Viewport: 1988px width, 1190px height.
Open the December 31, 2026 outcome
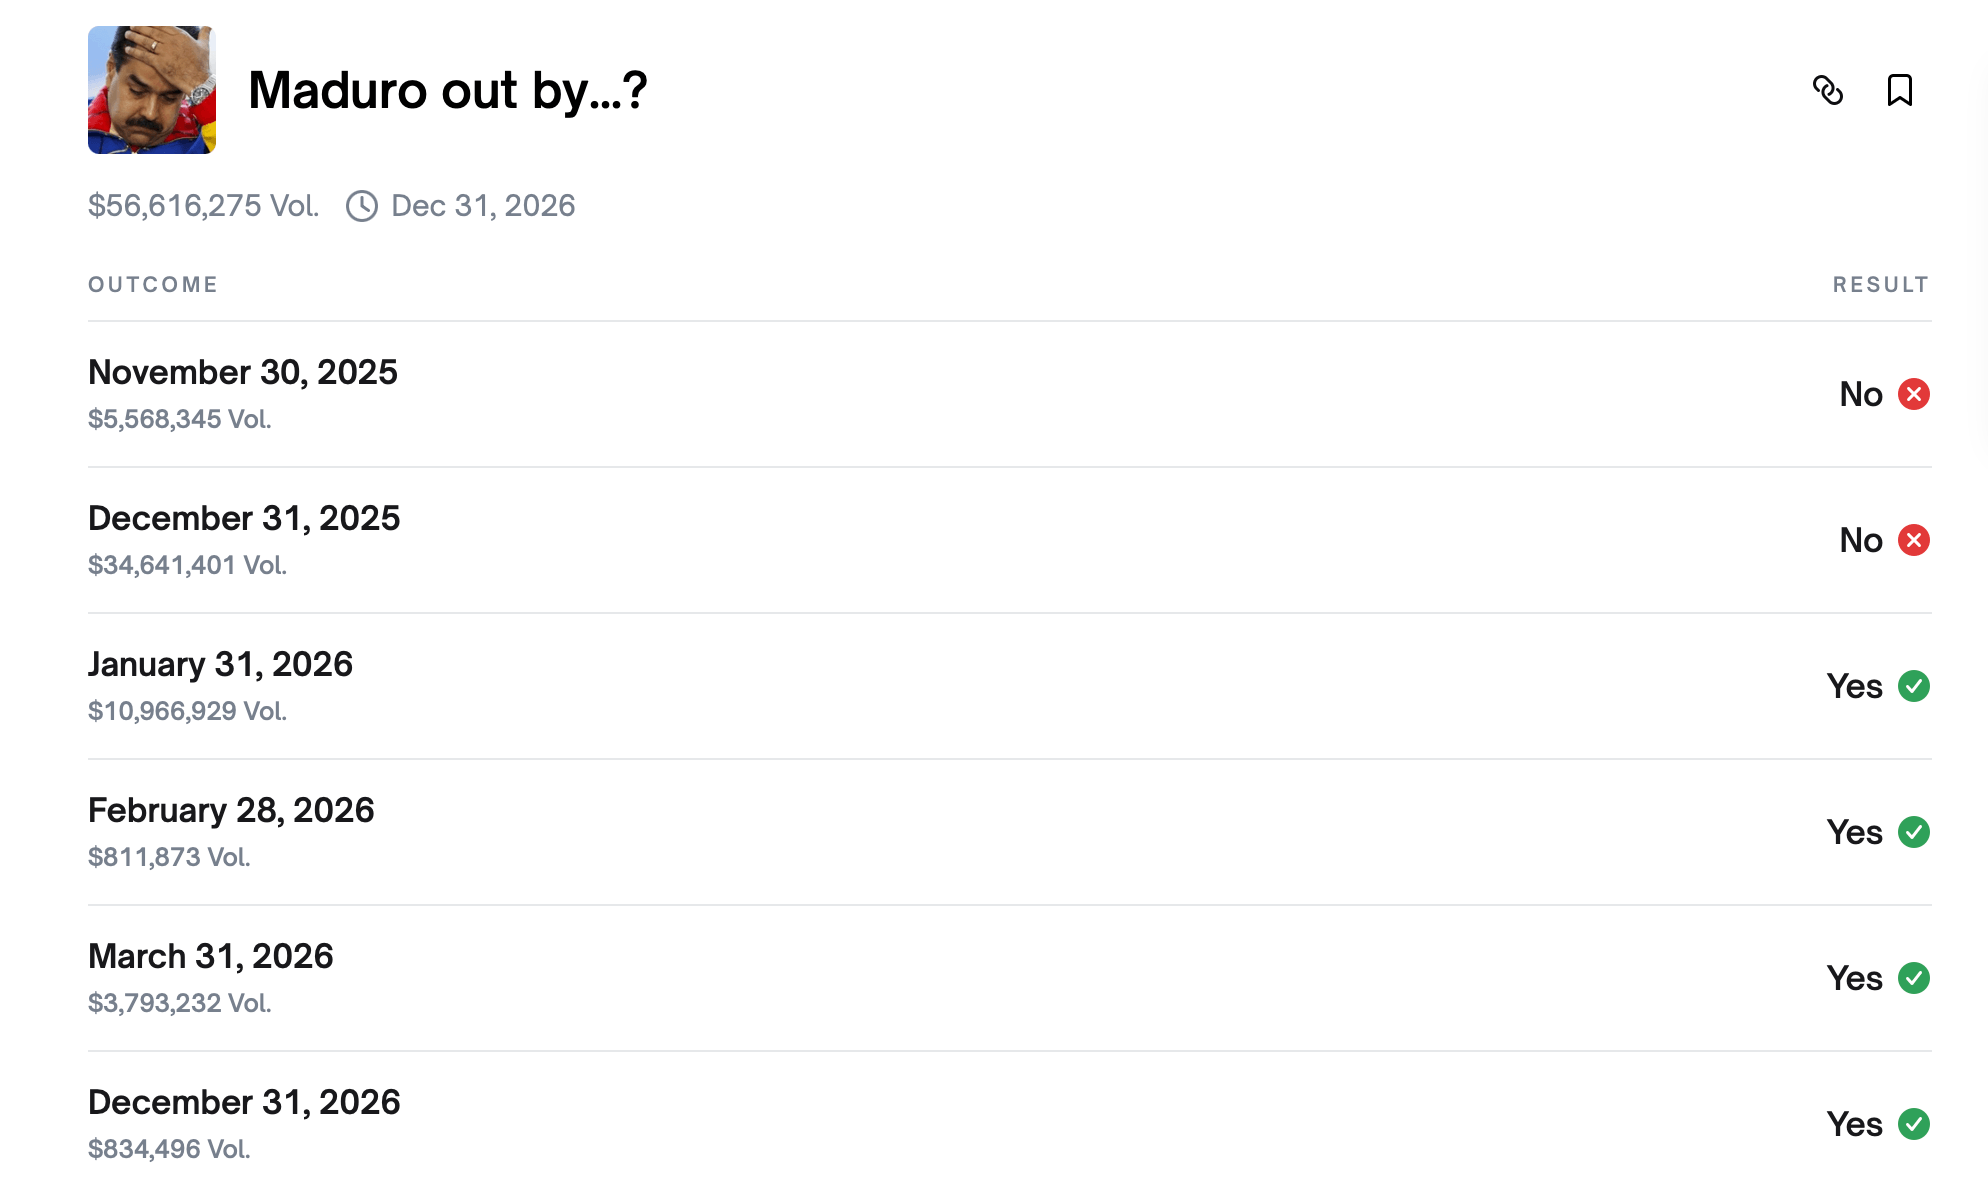pyautogui.click(x=244, y=1102)
